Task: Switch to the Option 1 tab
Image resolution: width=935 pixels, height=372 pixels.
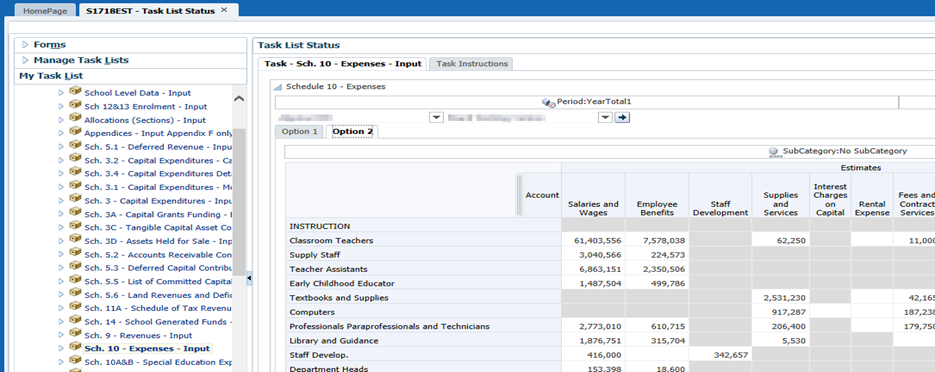Action: (x=299, y=132)
